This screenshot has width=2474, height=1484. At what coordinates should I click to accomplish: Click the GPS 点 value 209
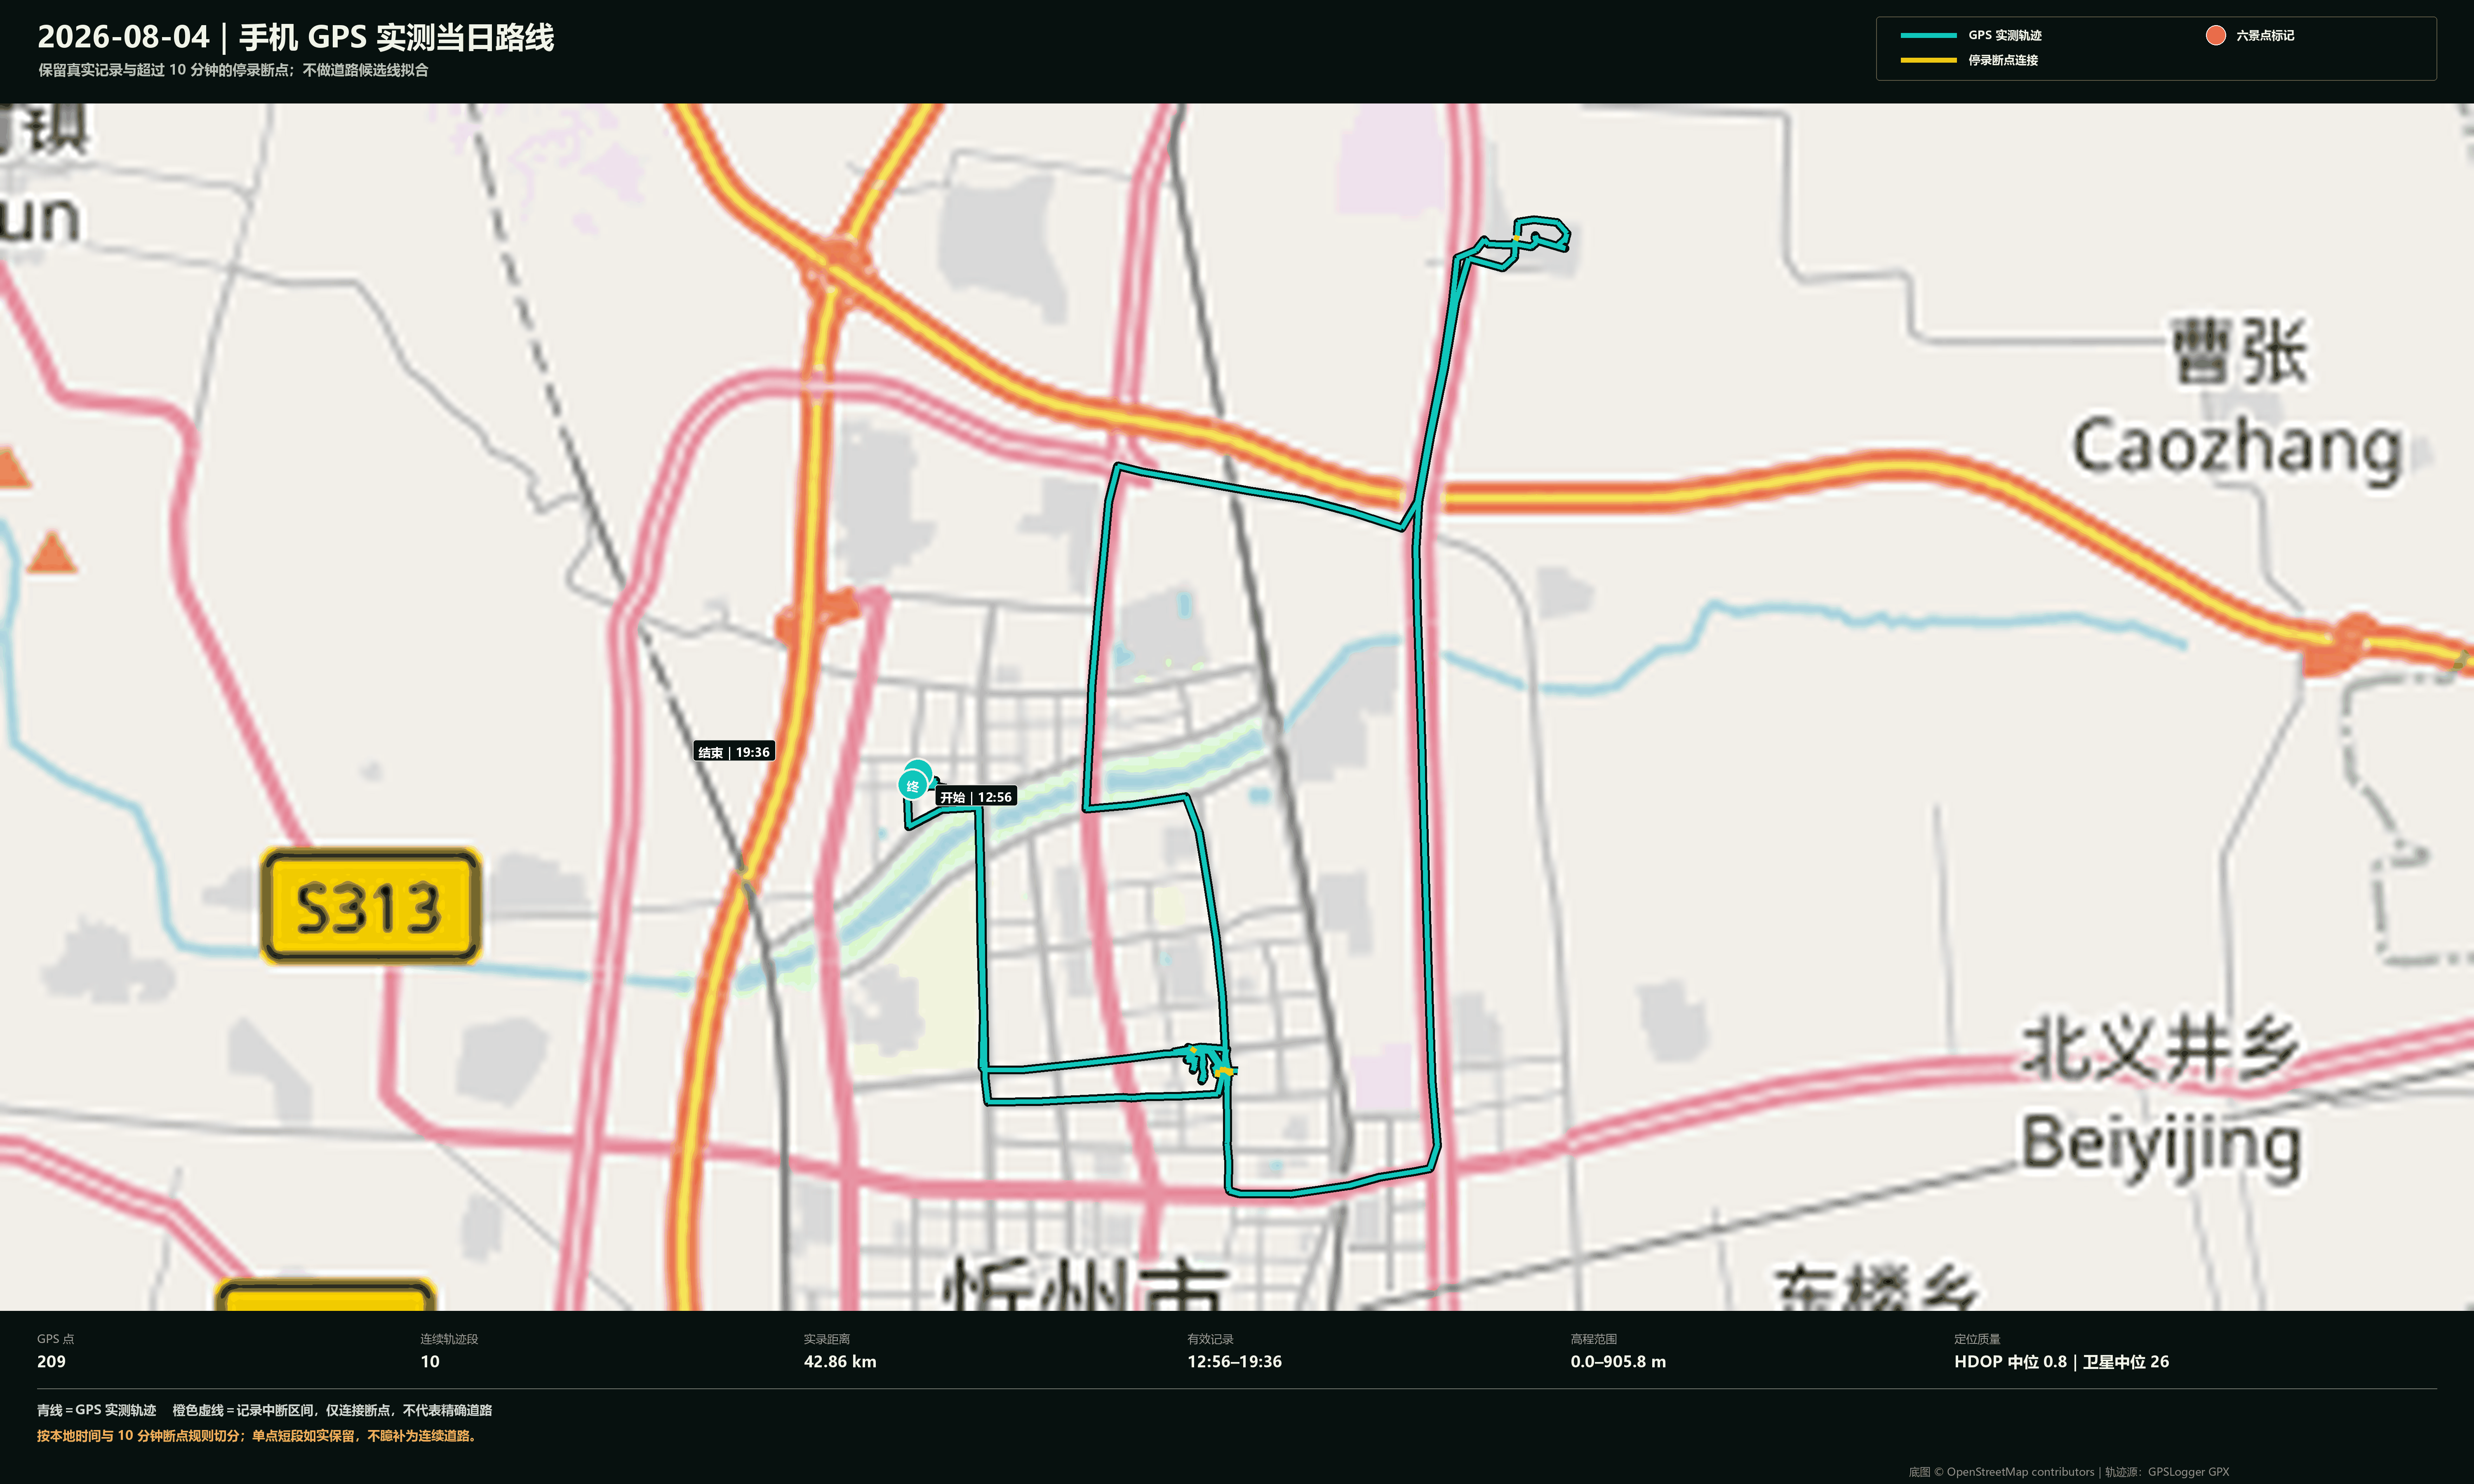point(51,1361)
